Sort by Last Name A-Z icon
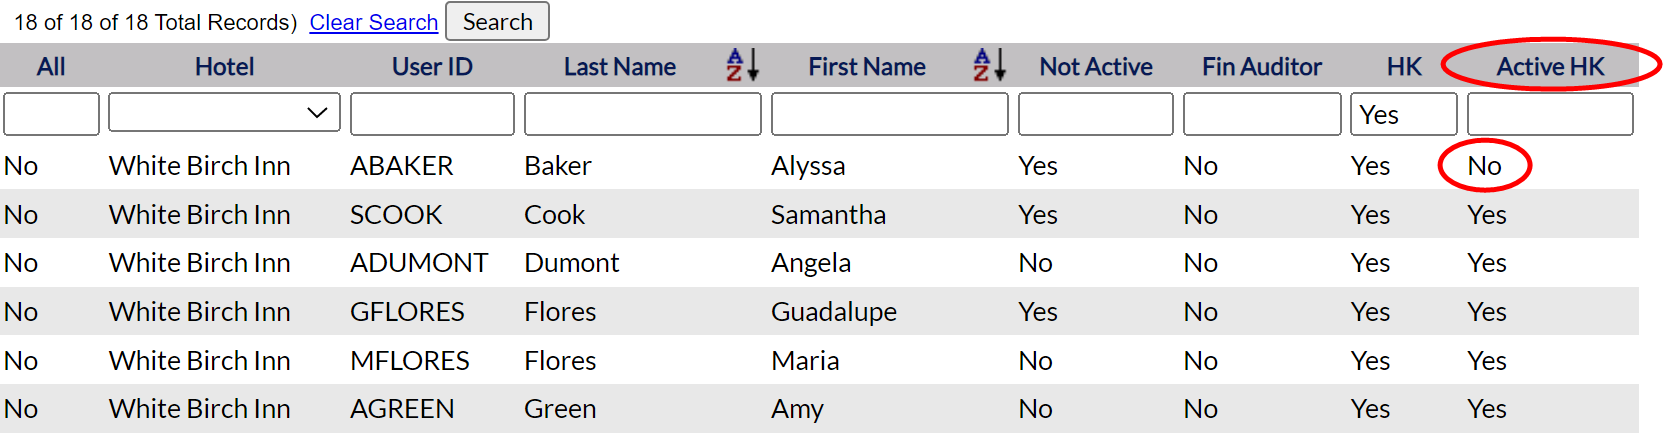Screen dimensions: 1668x440 (x=742, y=65)
